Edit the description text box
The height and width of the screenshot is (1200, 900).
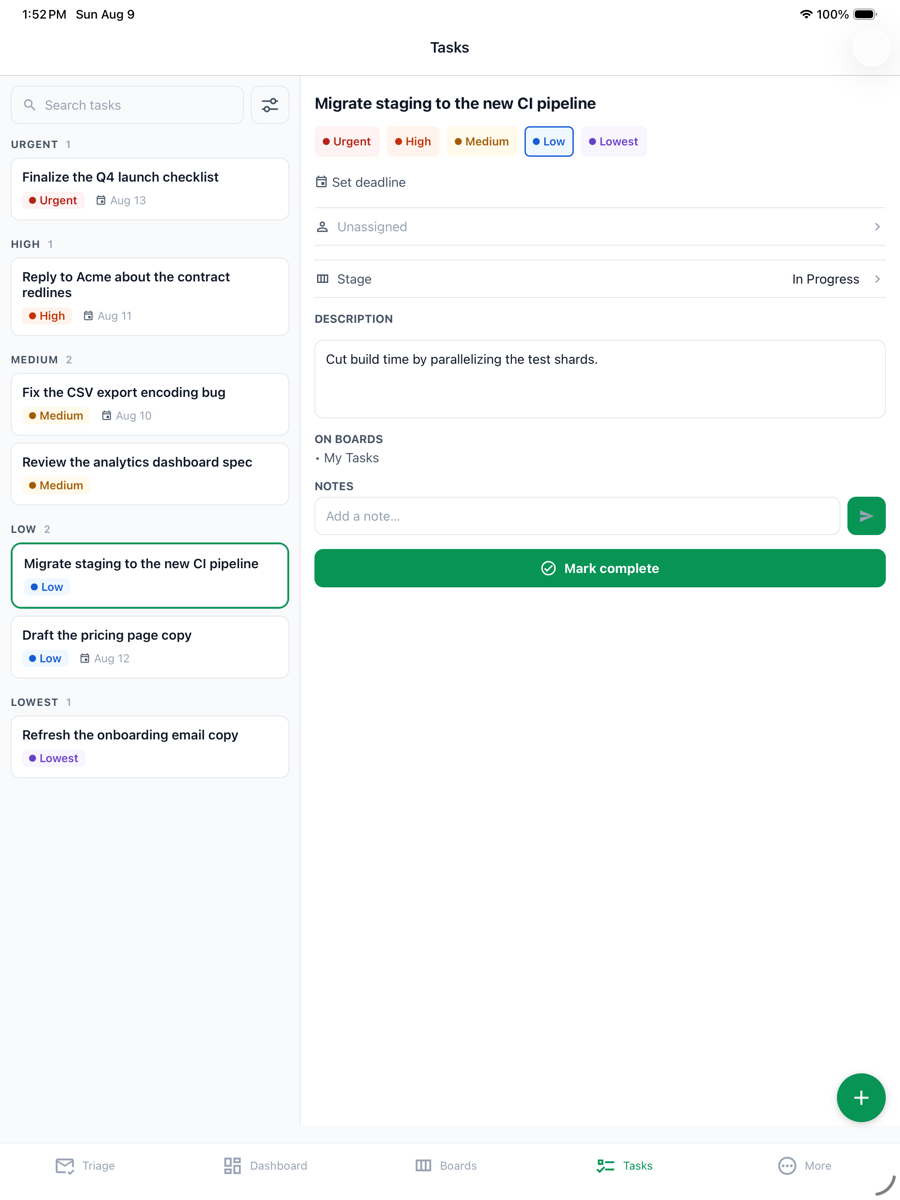600,379
